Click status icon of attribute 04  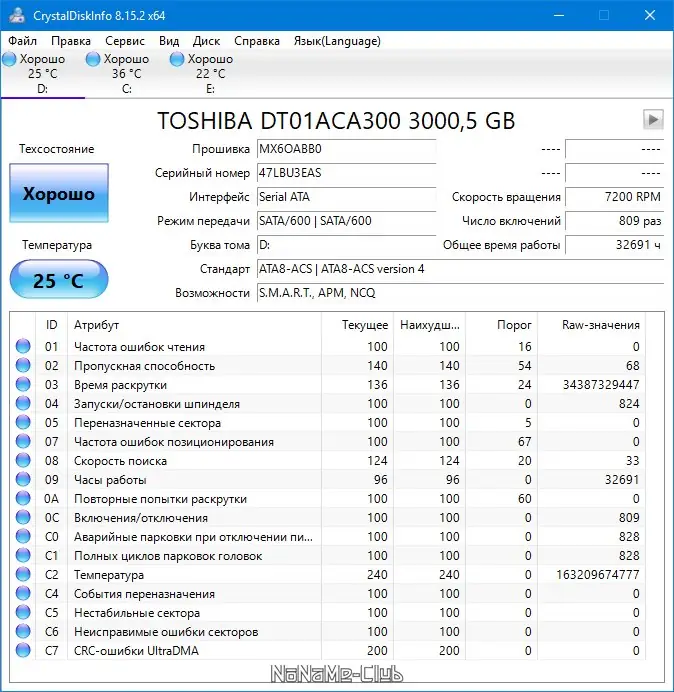(23, 403)
